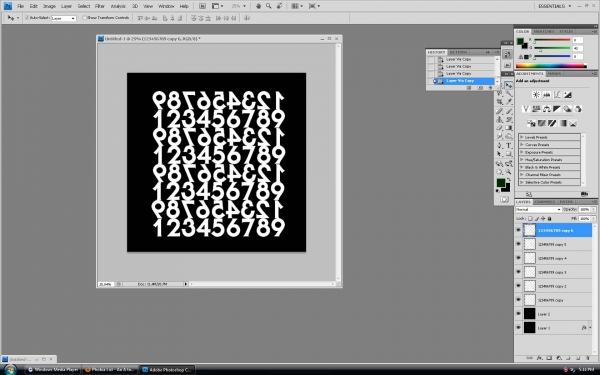Select the 'copy 2' layer name
The height and width of the screenshot is (375, 600).
tap(552, 286)
